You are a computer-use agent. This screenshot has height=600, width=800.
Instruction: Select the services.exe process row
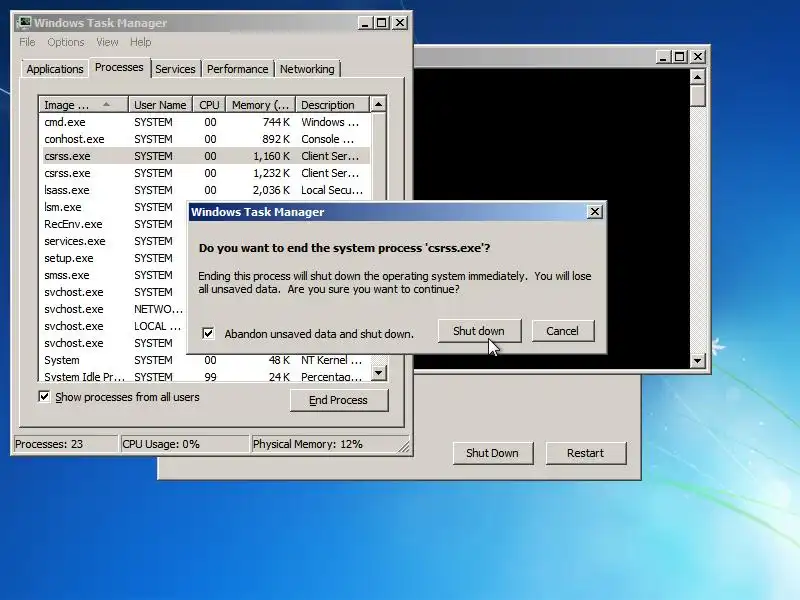click(113, 241)
